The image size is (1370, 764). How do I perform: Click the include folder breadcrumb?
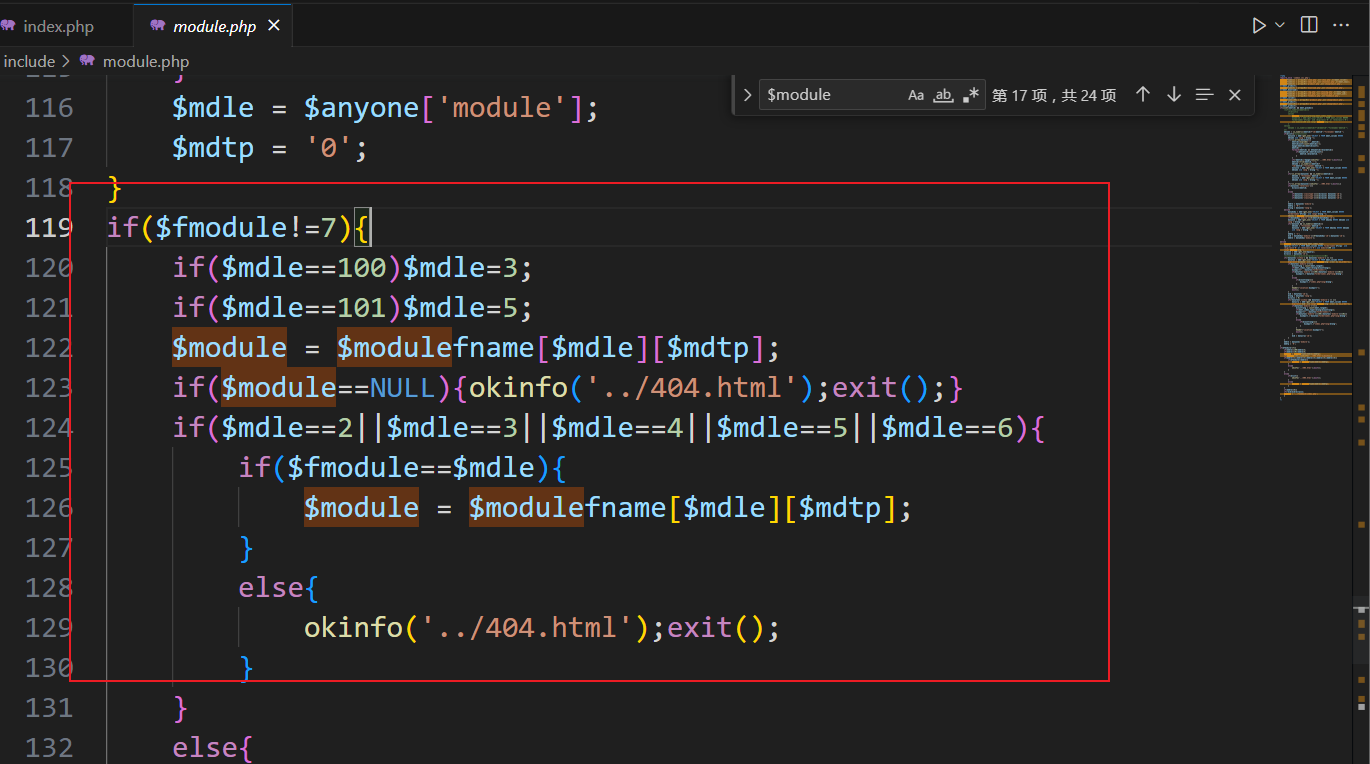click(x=29, y=61)
